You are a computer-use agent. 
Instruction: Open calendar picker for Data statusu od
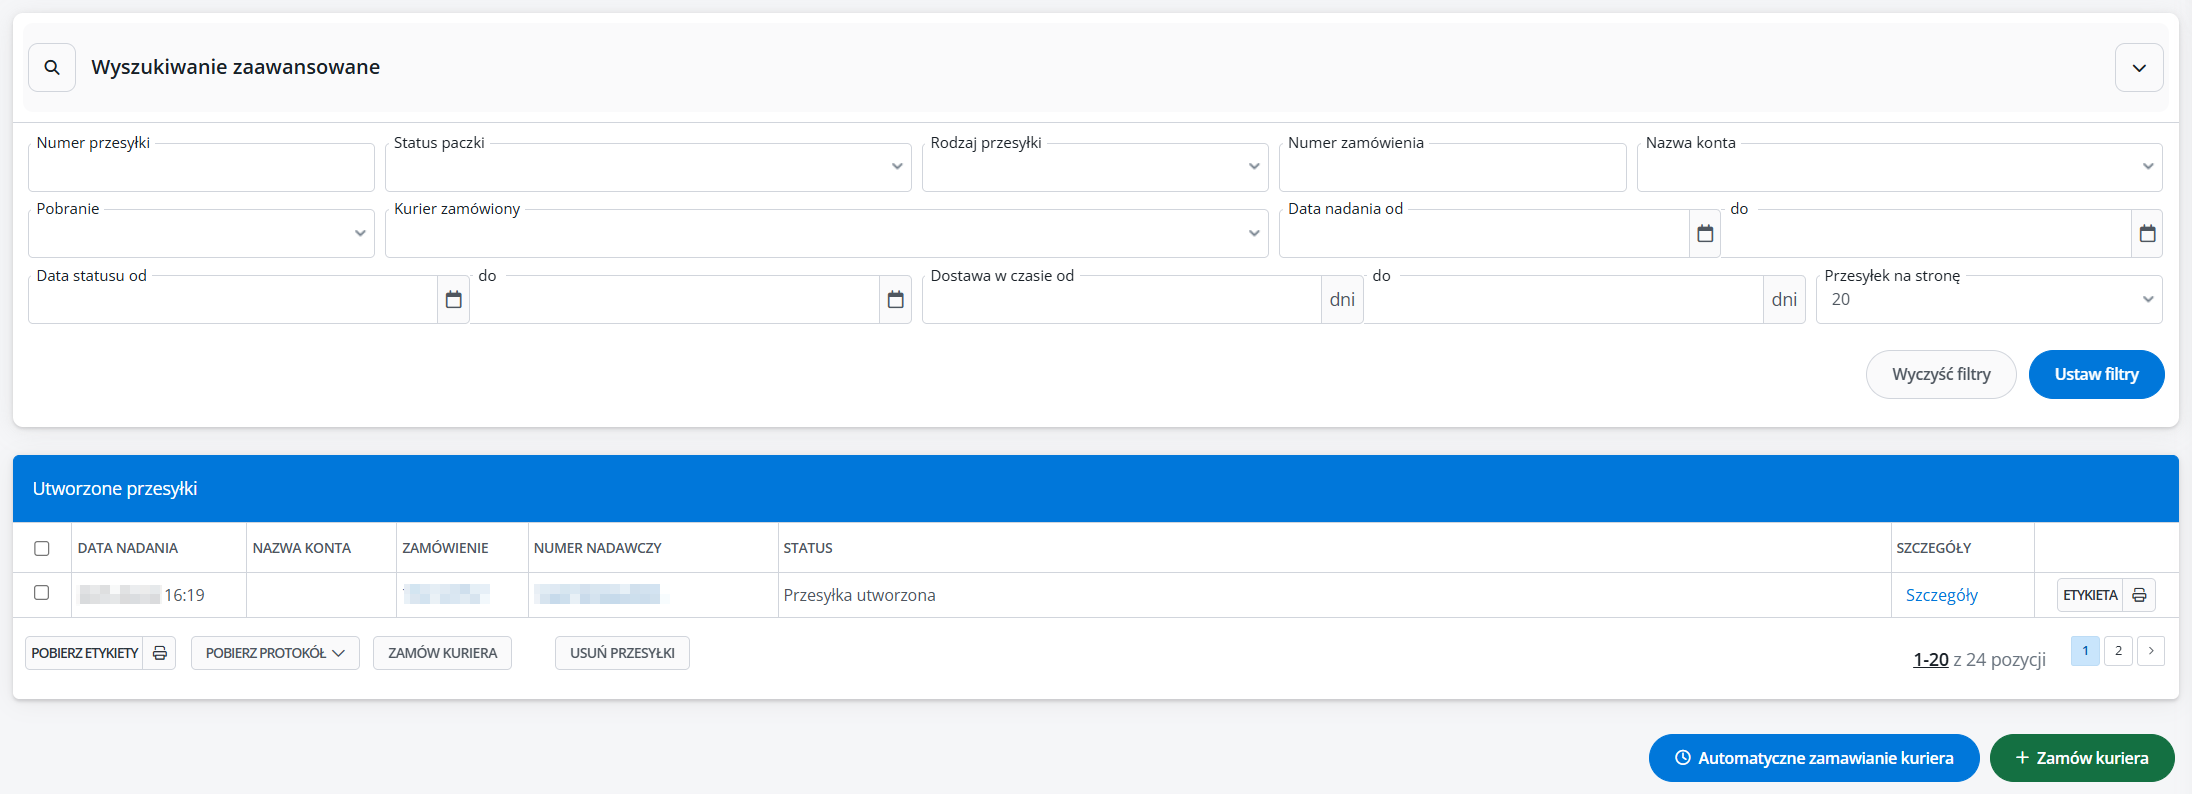tap(453, 300)
